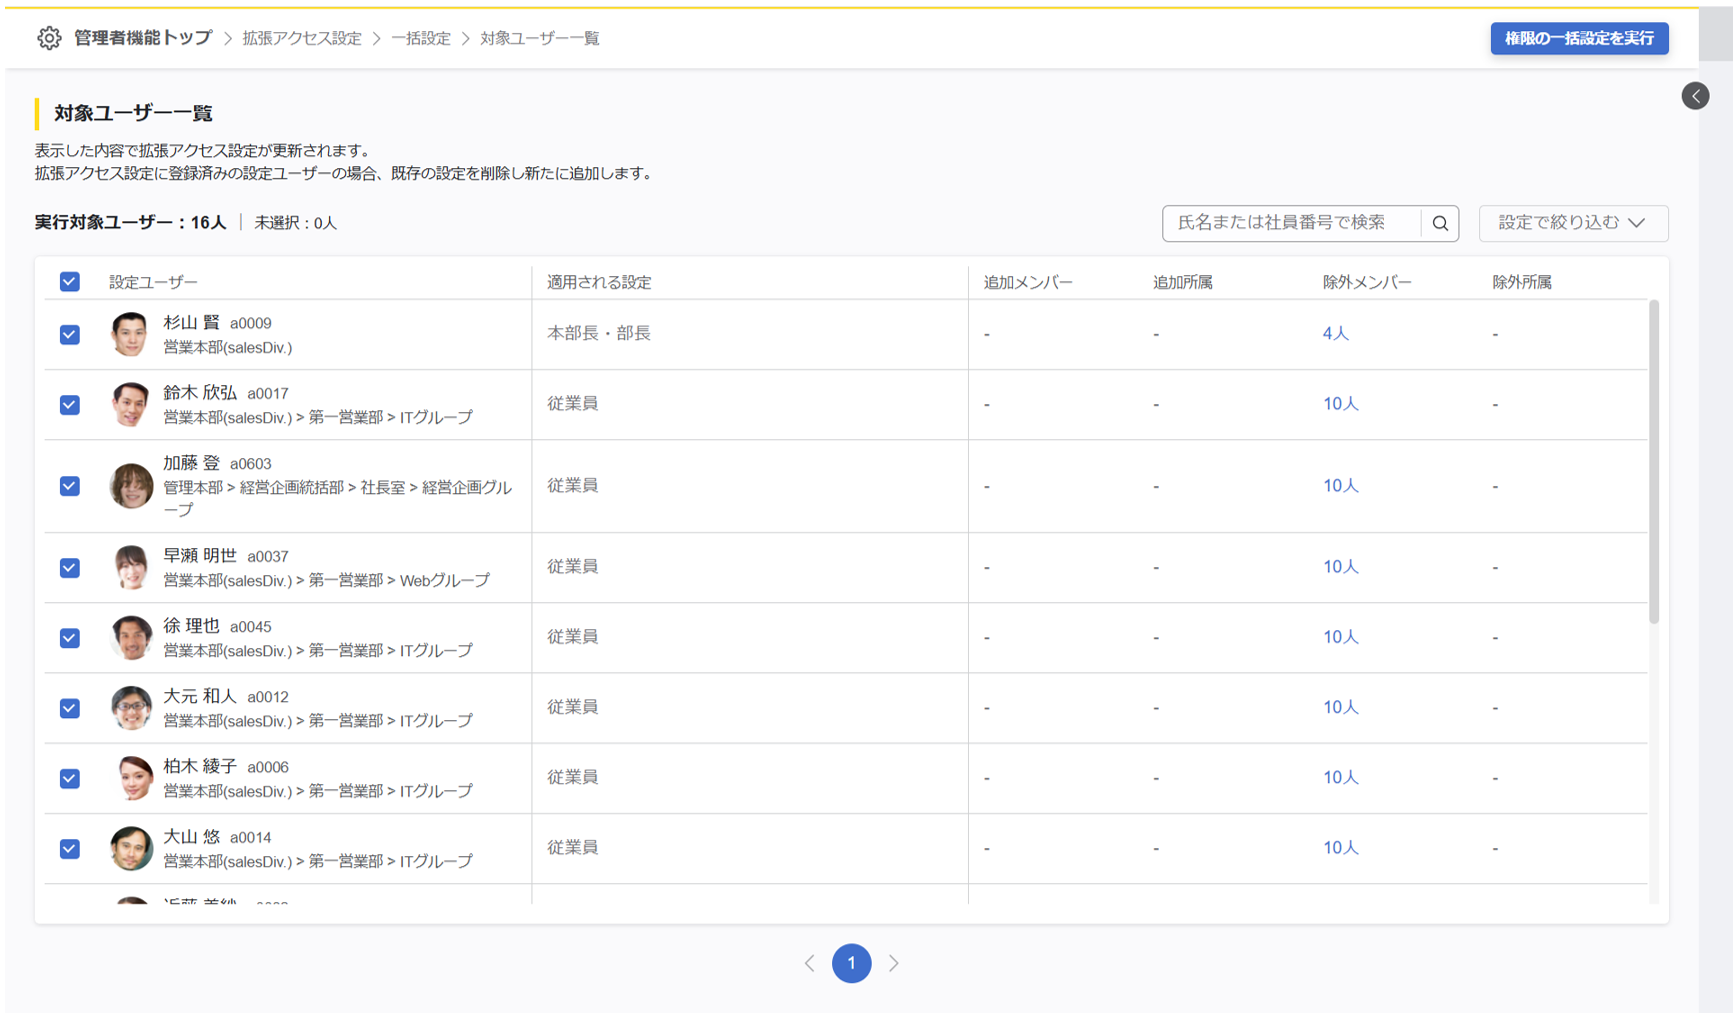Open avatar of 鈴木 欣弘
Viewport: 1734px width, 1014px height.
[130, 404]
